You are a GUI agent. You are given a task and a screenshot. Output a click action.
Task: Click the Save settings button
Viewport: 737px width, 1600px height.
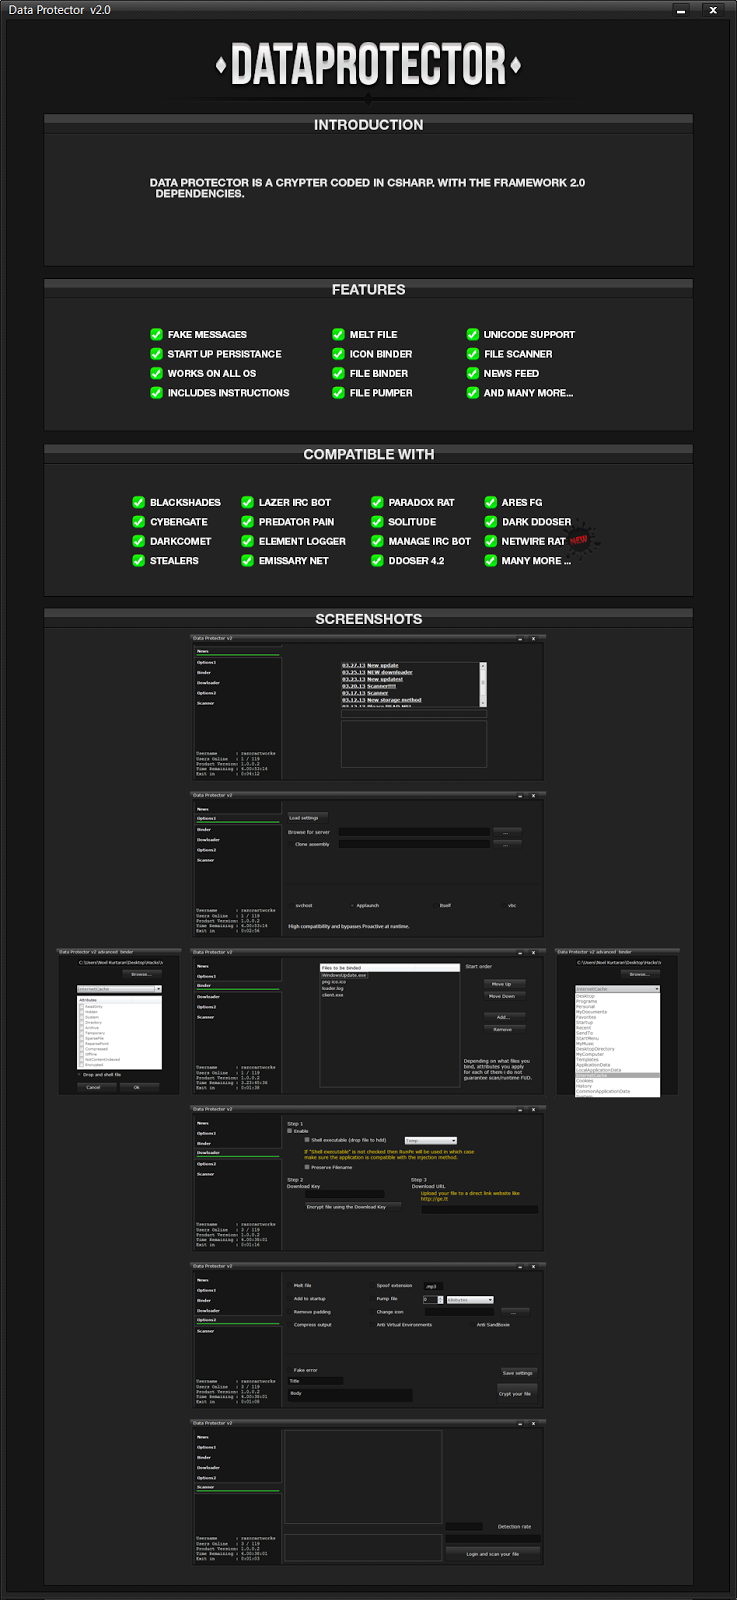click(519, 1373)
